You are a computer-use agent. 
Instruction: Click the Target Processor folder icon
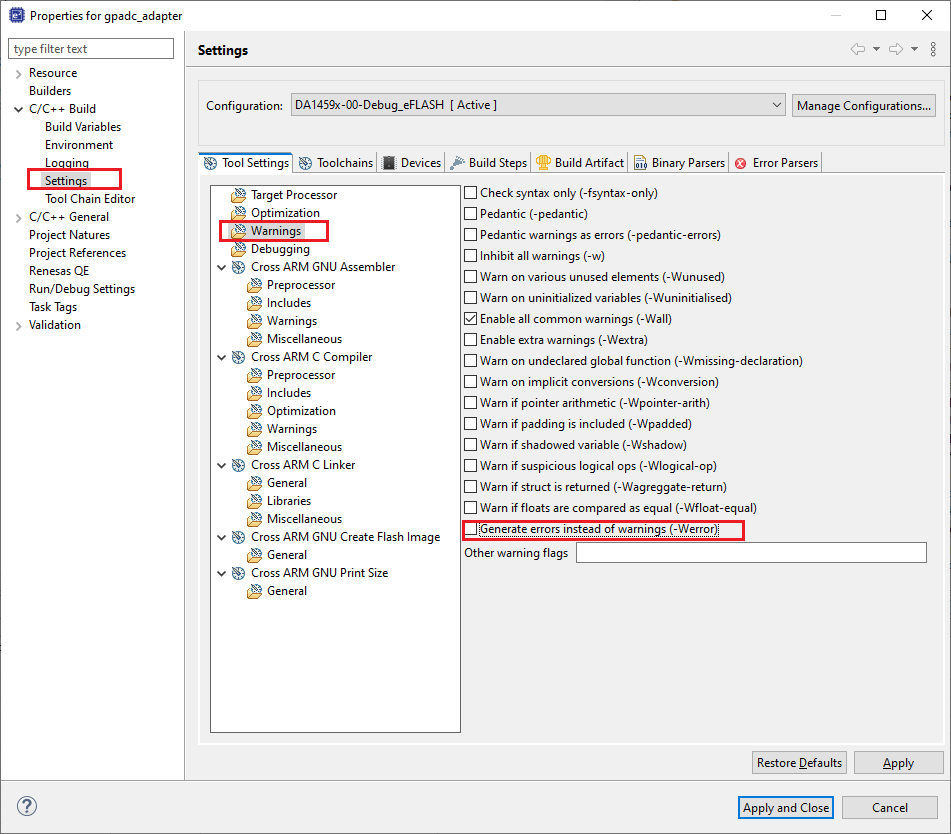point(238,195)
